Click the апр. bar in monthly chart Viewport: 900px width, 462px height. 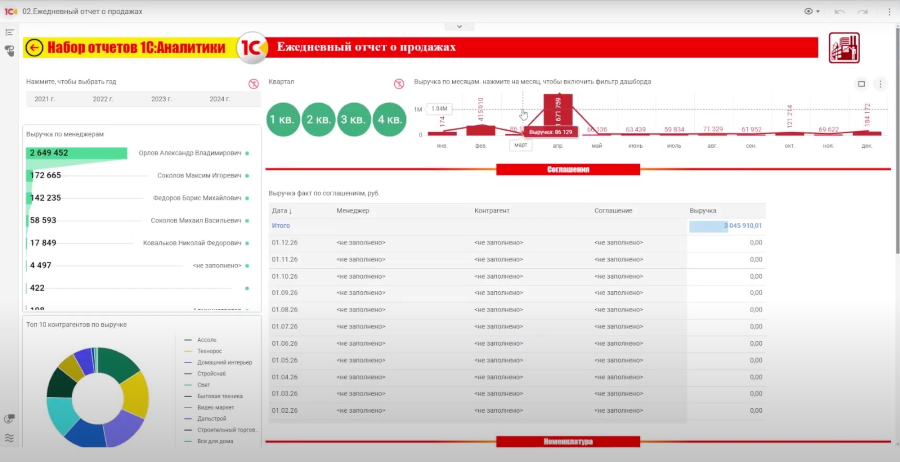coord(558,115)
